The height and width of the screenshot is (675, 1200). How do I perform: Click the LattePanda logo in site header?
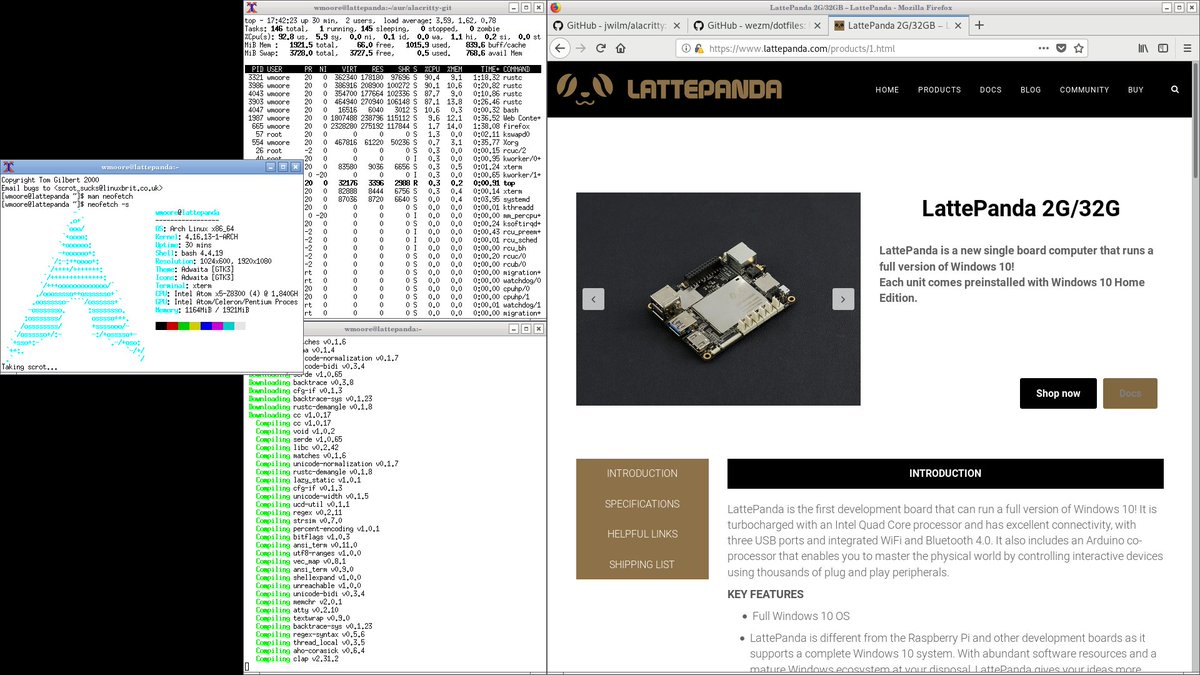[x=669, y=89]
